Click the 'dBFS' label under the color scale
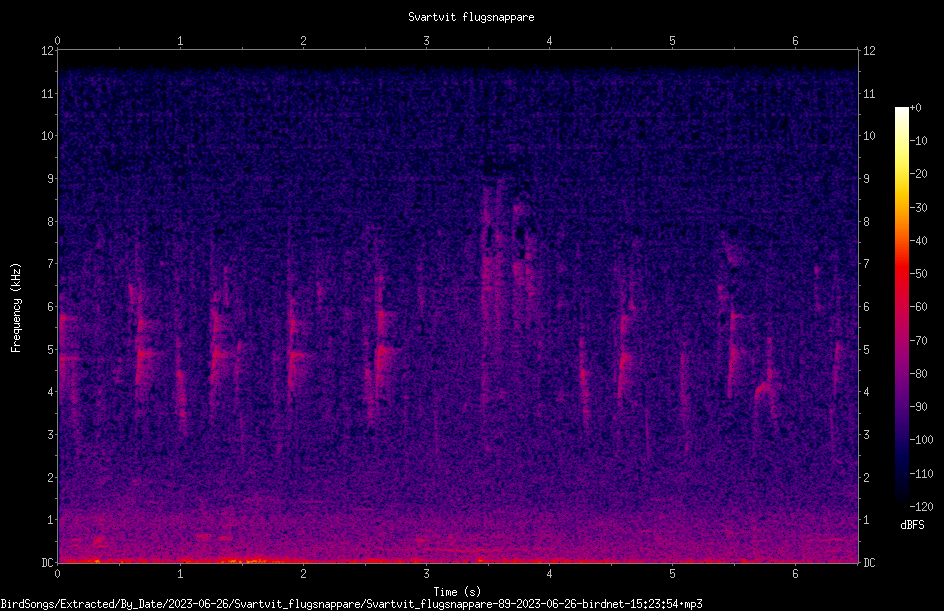Viewport: 944px width, 611px height. 912,525
